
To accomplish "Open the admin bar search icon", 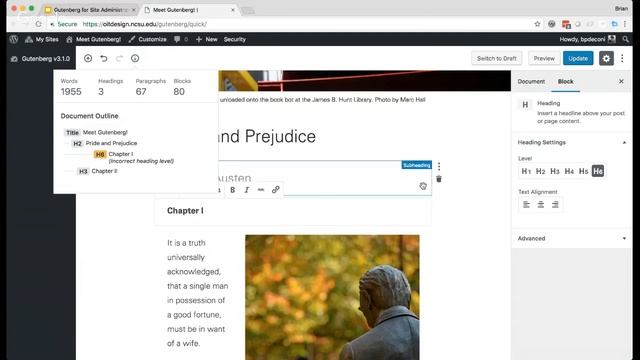I will tap(625, 39).
